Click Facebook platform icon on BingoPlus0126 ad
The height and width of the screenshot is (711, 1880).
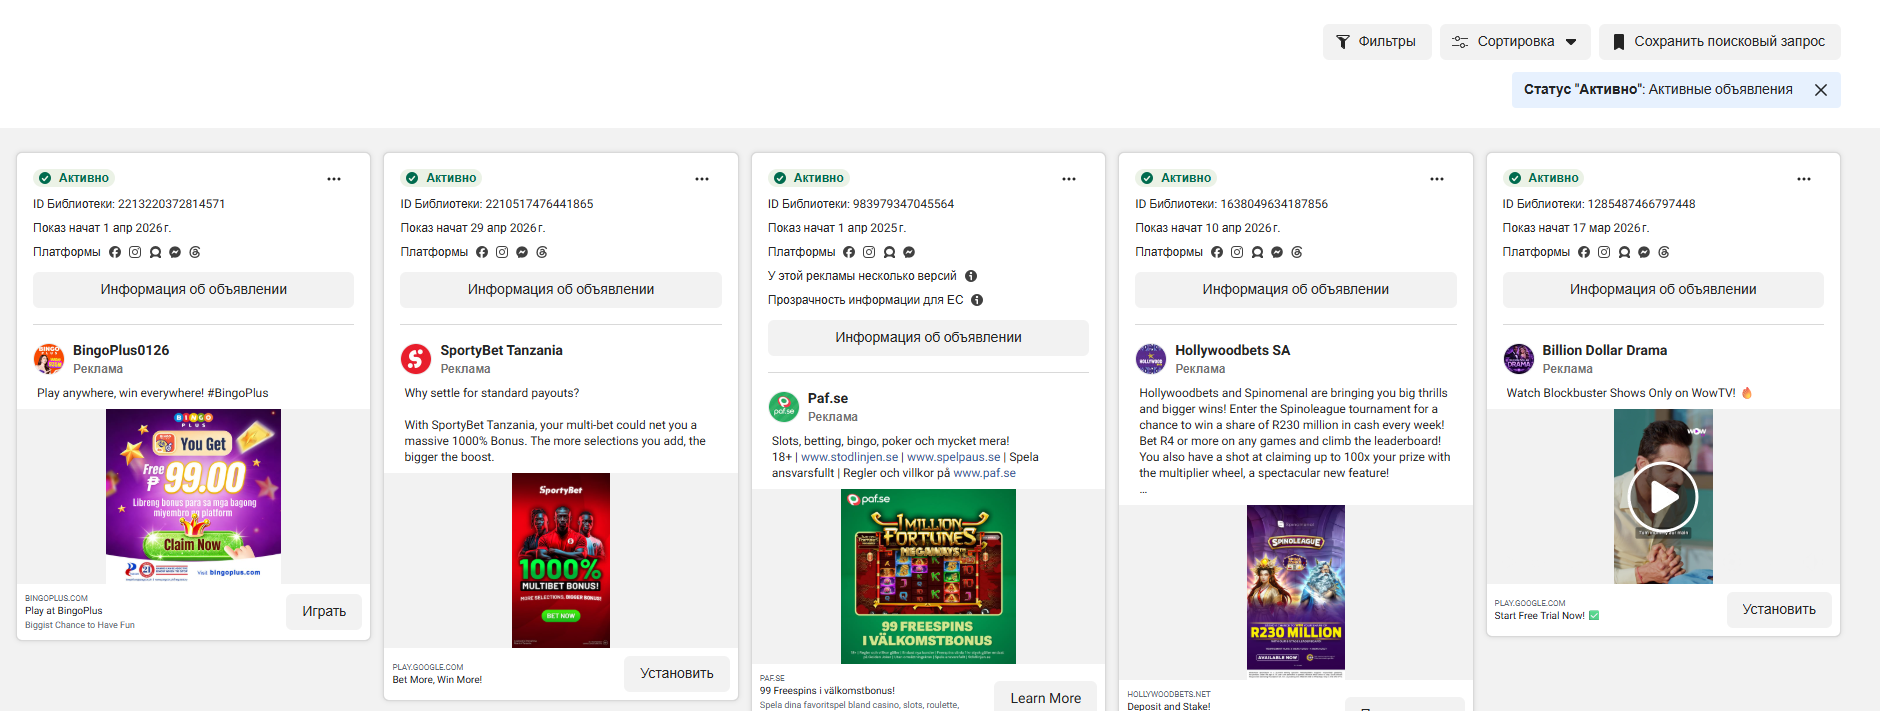point(115,252)
